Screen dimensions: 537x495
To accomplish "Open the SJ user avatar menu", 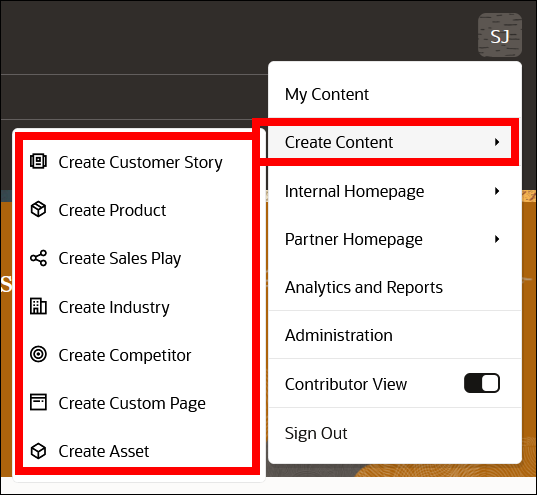I will (500, 35).
